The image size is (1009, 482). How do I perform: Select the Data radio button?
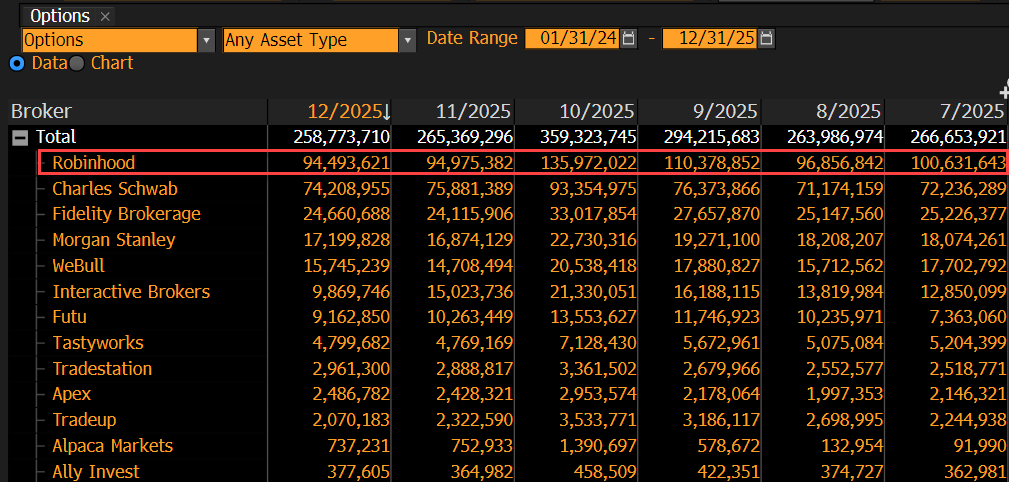point(17,63)
